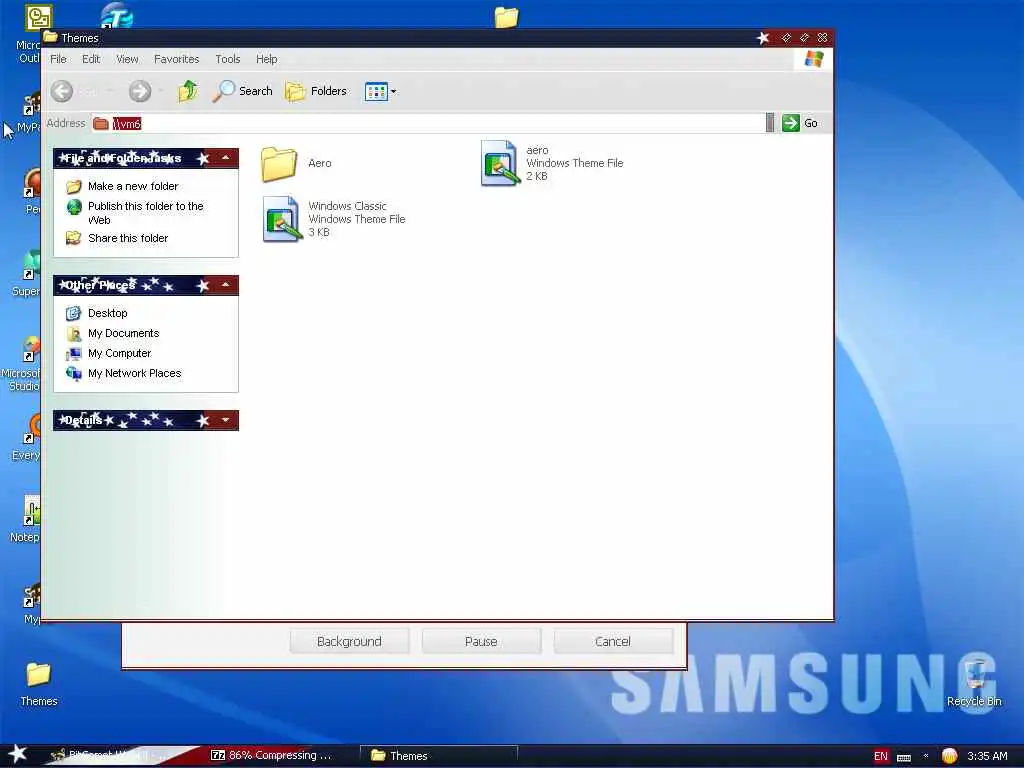Screen dimensions: 1024x768
Task: Click the Background button in the 7-Zip dialog
Action: click(x=349, y=641)
